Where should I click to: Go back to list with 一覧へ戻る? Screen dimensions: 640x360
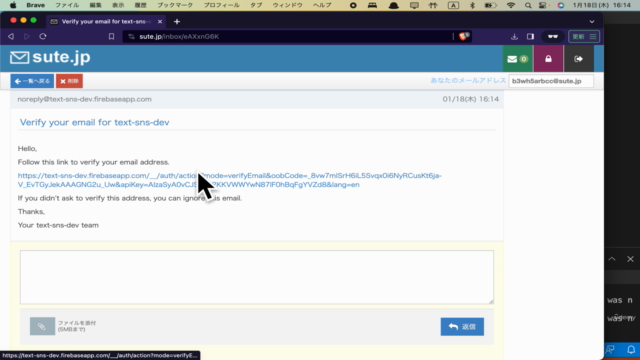(32, 81)
